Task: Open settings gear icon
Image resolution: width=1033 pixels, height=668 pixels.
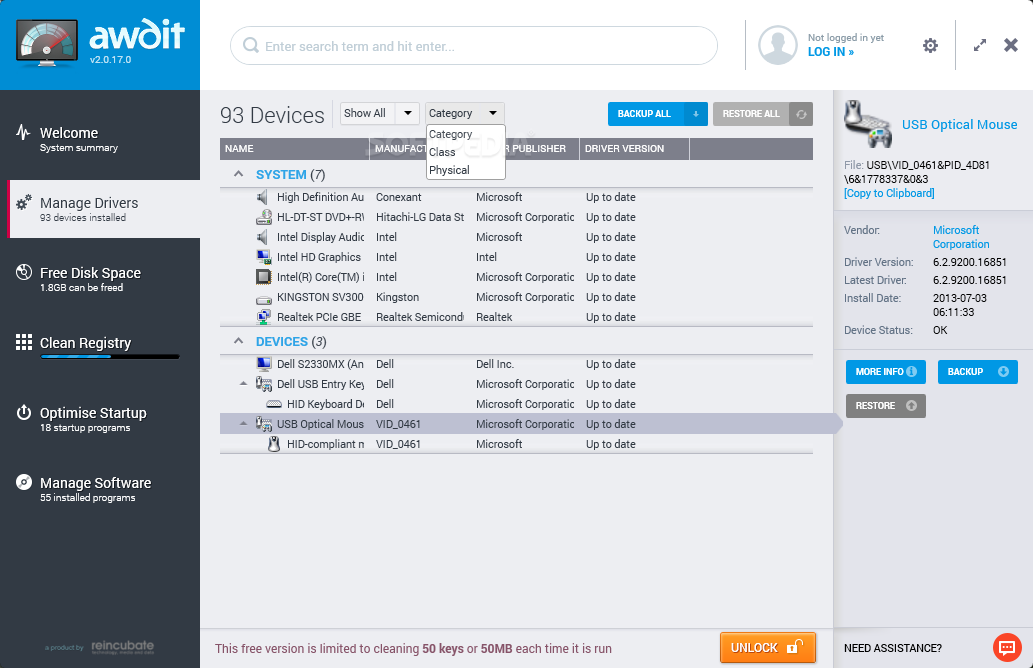Action: [x=930, y=45]
